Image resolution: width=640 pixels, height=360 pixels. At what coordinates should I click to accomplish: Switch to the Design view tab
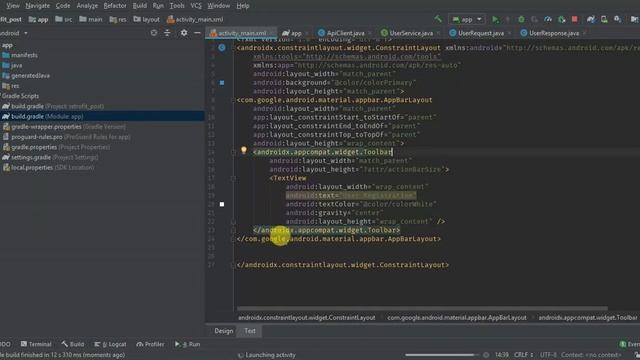(224, 331)
